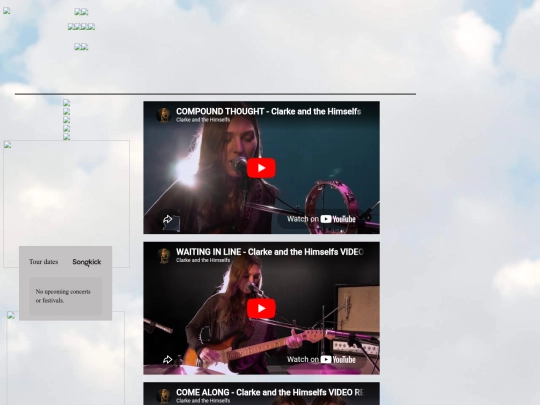Image resolution: width=540 pixels, height=405 pixels.
Task: Open the COMPOUND THOUGHT video title link
Action: 268,112
